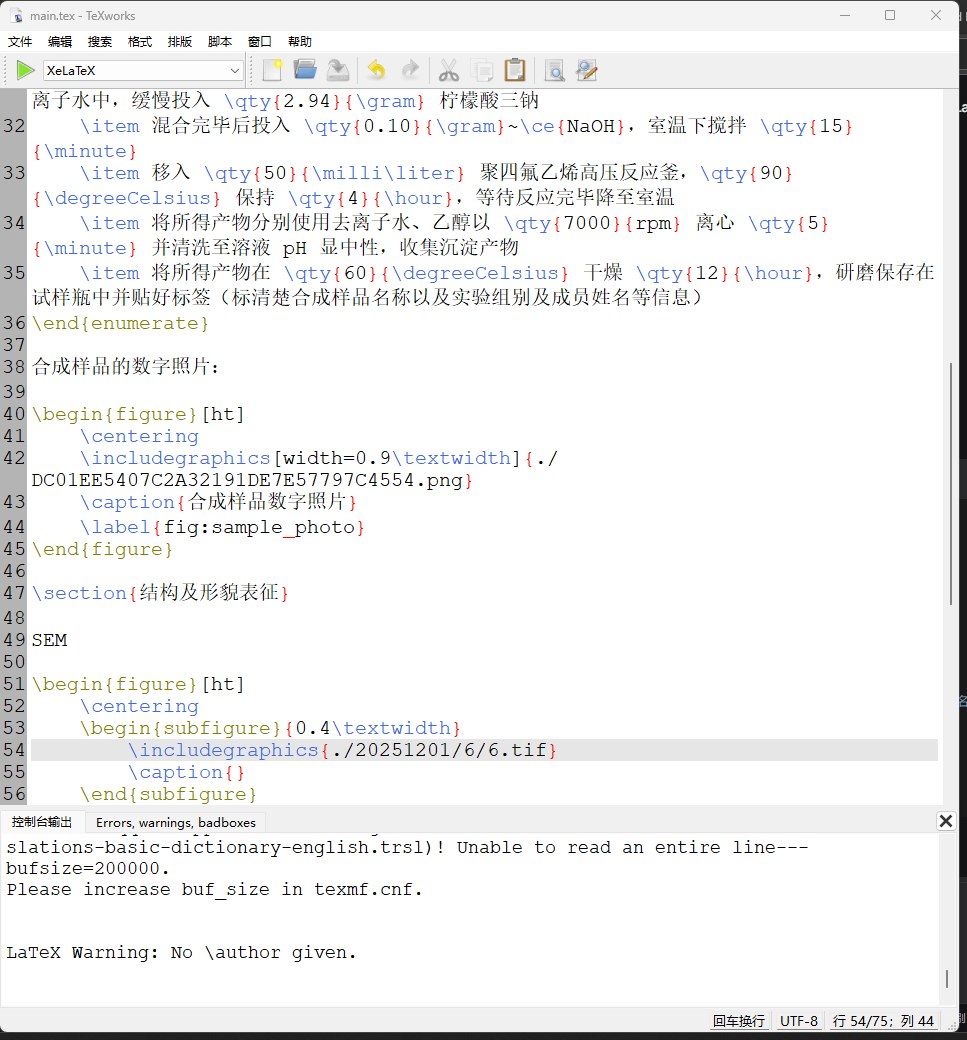Click the line 54/75 position indicator
Screen dimensions: 967x1040
pyautogui.click(x=883, y=1021)
